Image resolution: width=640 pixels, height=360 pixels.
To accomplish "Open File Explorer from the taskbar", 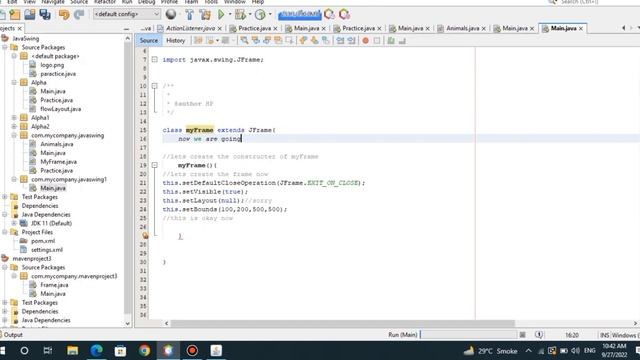I will pyautogui.click(x=73, y=351).
